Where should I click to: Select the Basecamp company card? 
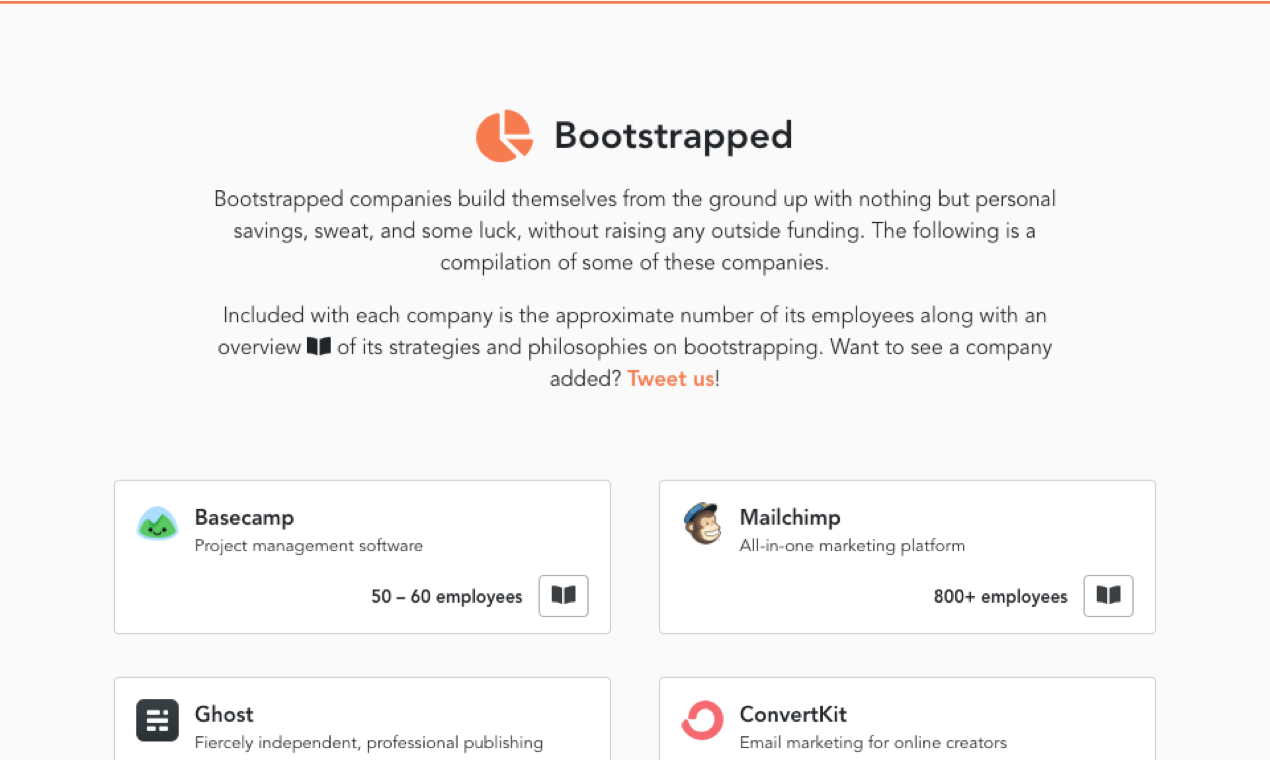(362, 556)
